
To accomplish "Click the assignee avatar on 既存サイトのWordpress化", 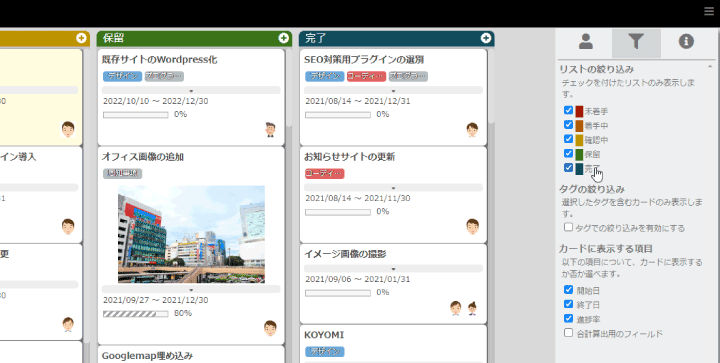I will (270, 130).
